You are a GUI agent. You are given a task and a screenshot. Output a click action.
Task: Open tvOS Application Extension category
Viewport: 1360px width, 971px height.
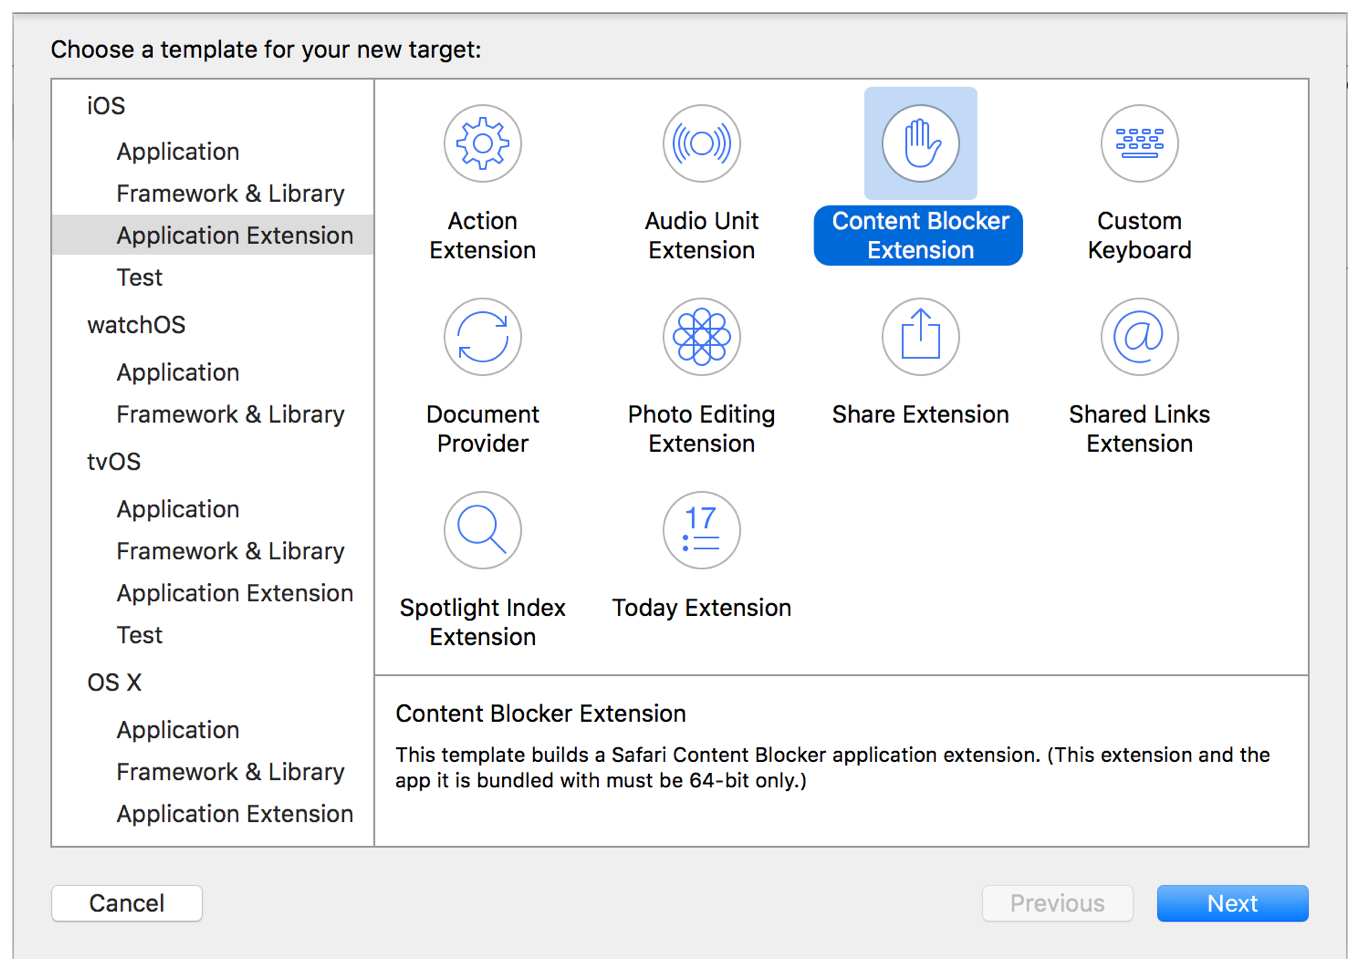point(235,593)
